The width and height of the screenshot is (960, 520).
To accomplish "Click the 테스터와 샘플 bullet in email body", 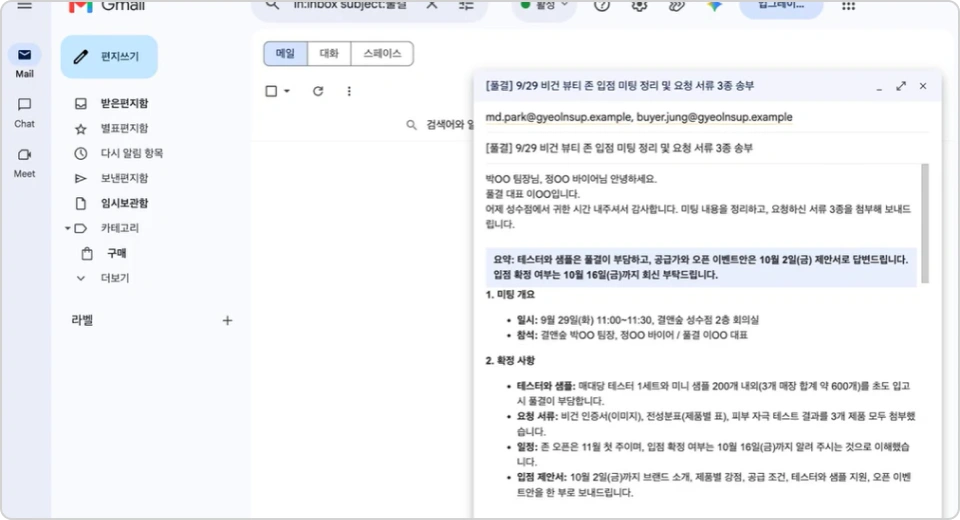I will tap(713, 393).
